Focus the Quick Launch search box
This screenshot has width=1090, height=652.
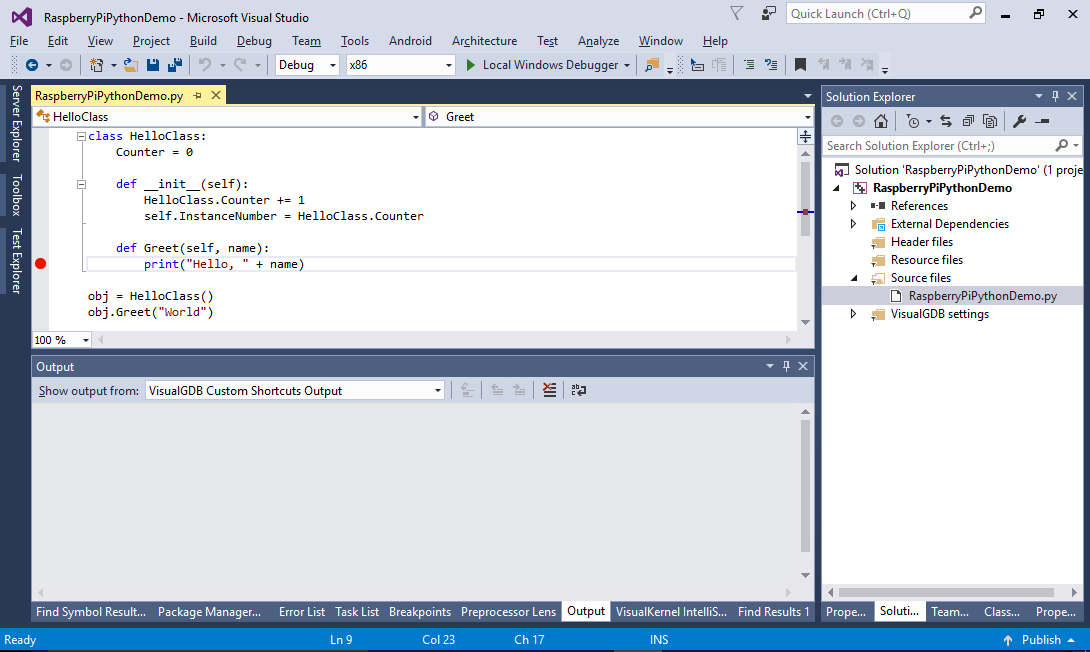tap(885, 14)
